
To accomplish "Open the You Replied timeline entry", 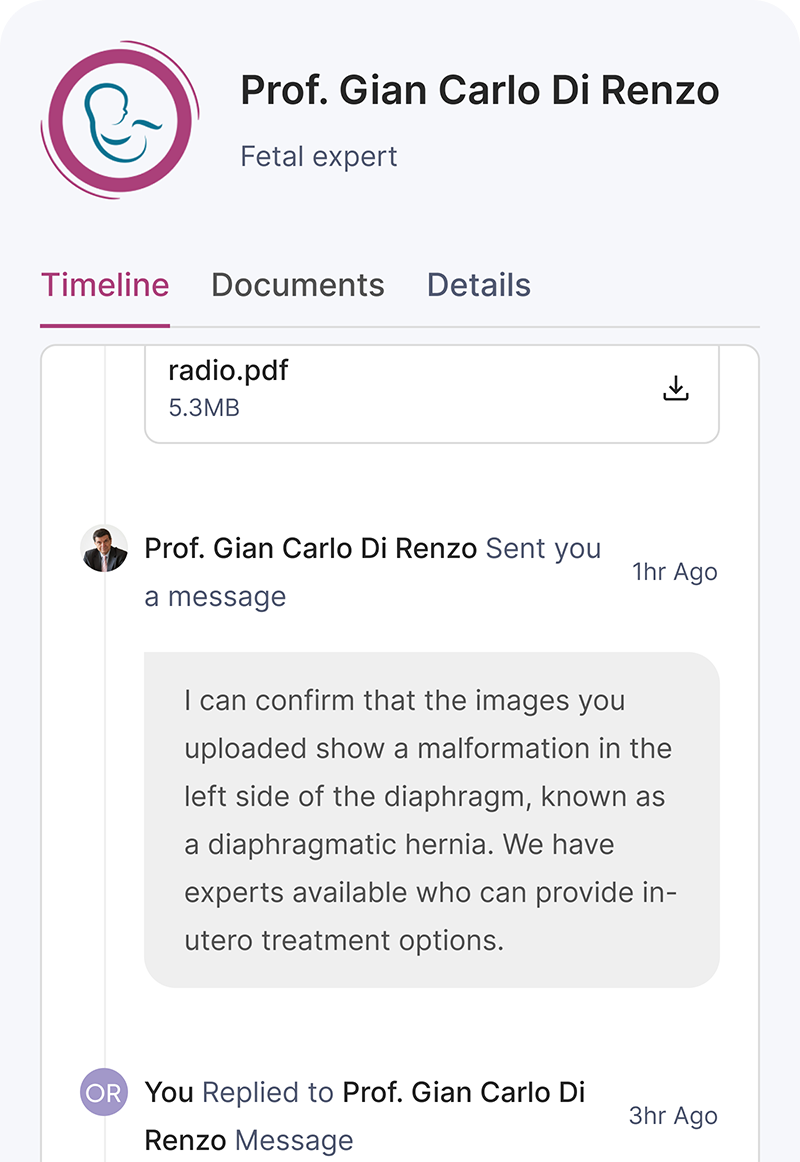I will coord(366,1115).
